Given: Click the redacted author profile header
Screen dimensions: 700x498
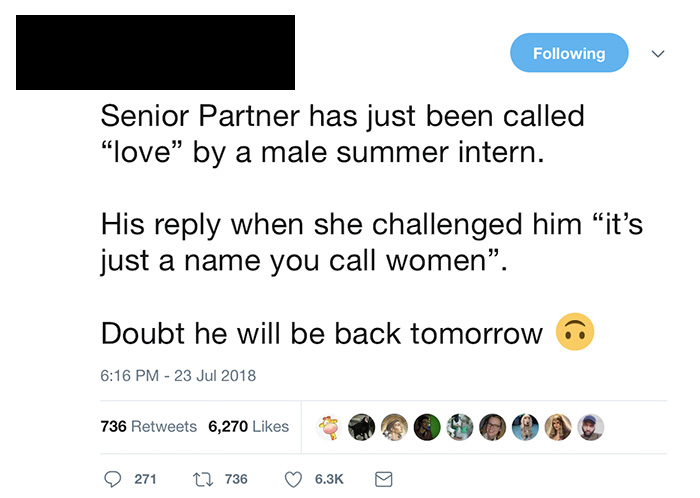Looking at the screenshot, I should click(155, 53).
